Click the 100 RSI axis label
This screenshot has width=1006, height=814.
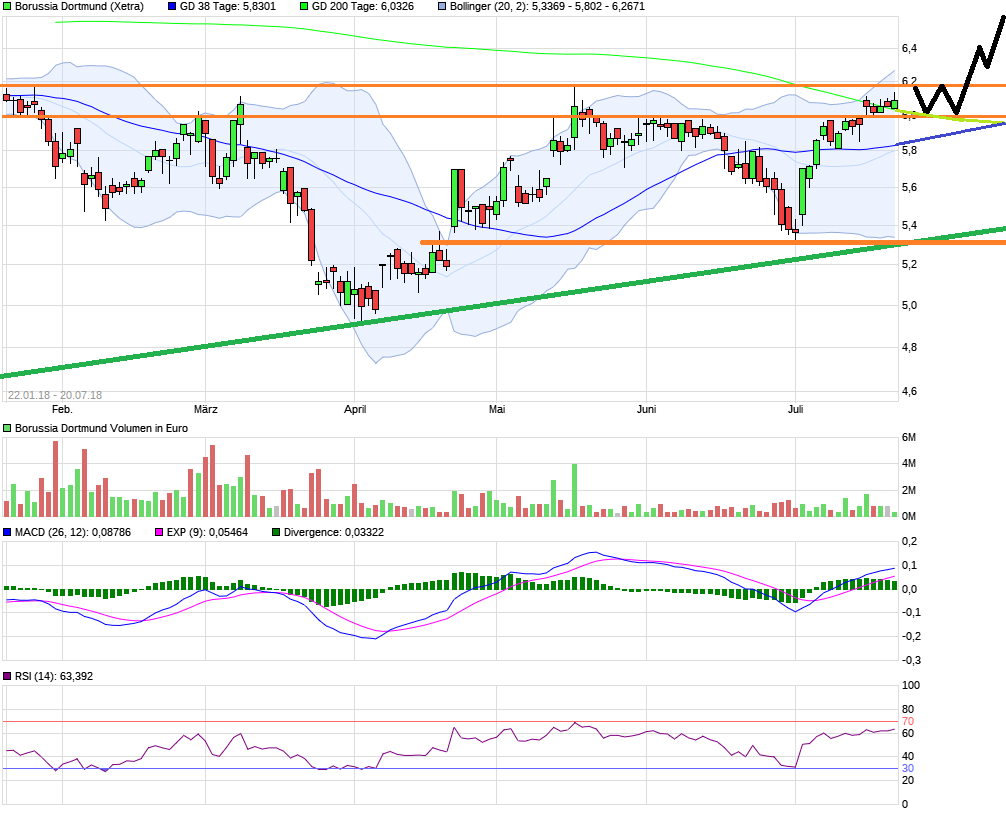click(911, 685)
